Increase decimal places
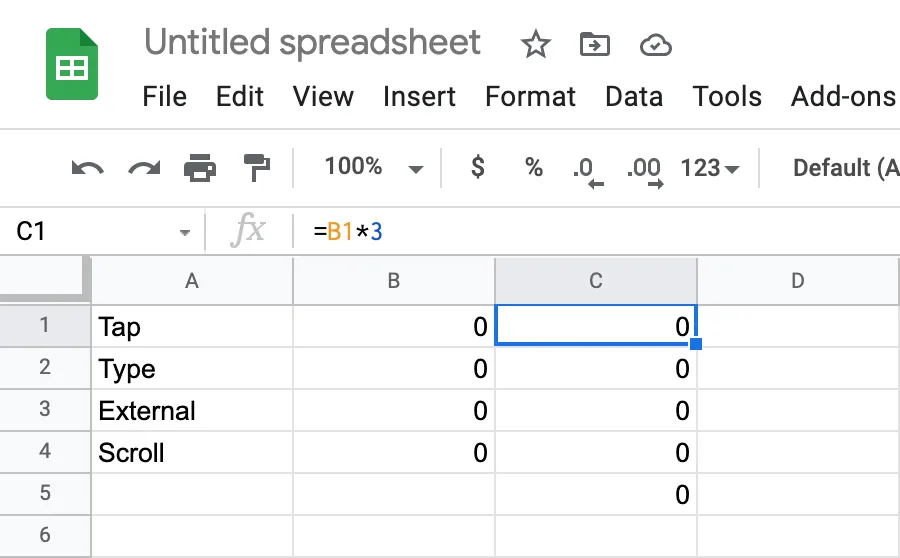This screenshot has height=558, width=900. 645,170
